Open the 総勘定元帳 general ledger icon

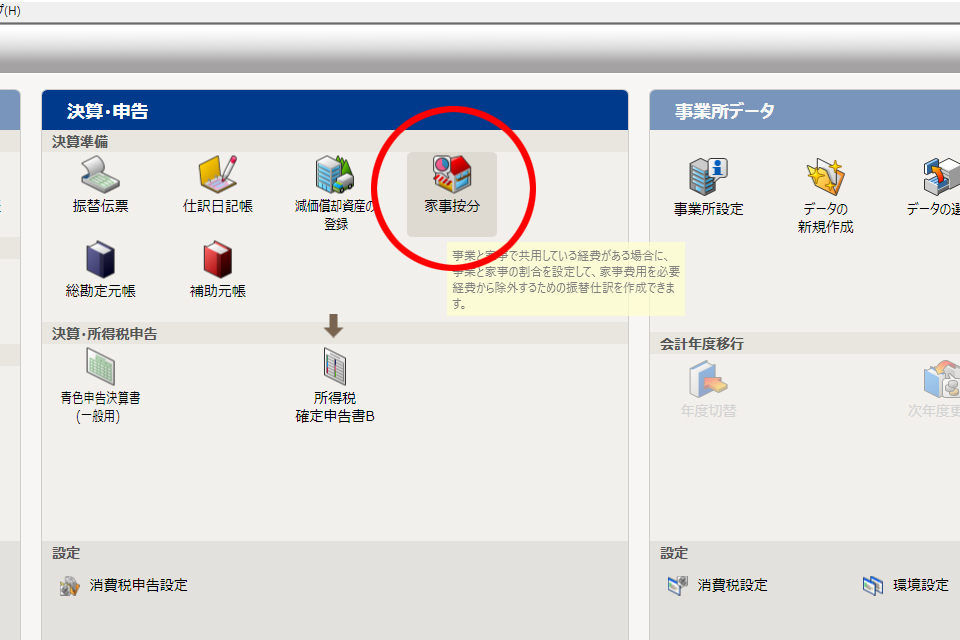point(100,259)
